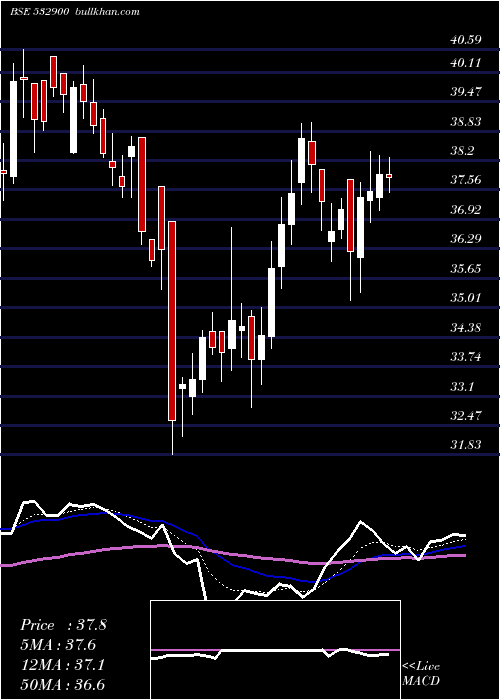The height and width of the screenshot is (700, 500).
Task: Click the <<Live MACD label
Action: point(421,674)
